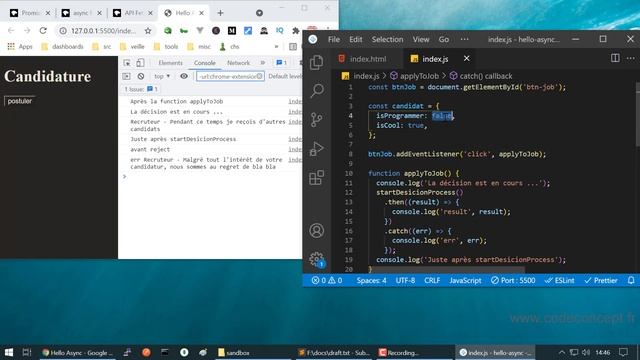
Task: Go back in Chrome
Action: 11,31
